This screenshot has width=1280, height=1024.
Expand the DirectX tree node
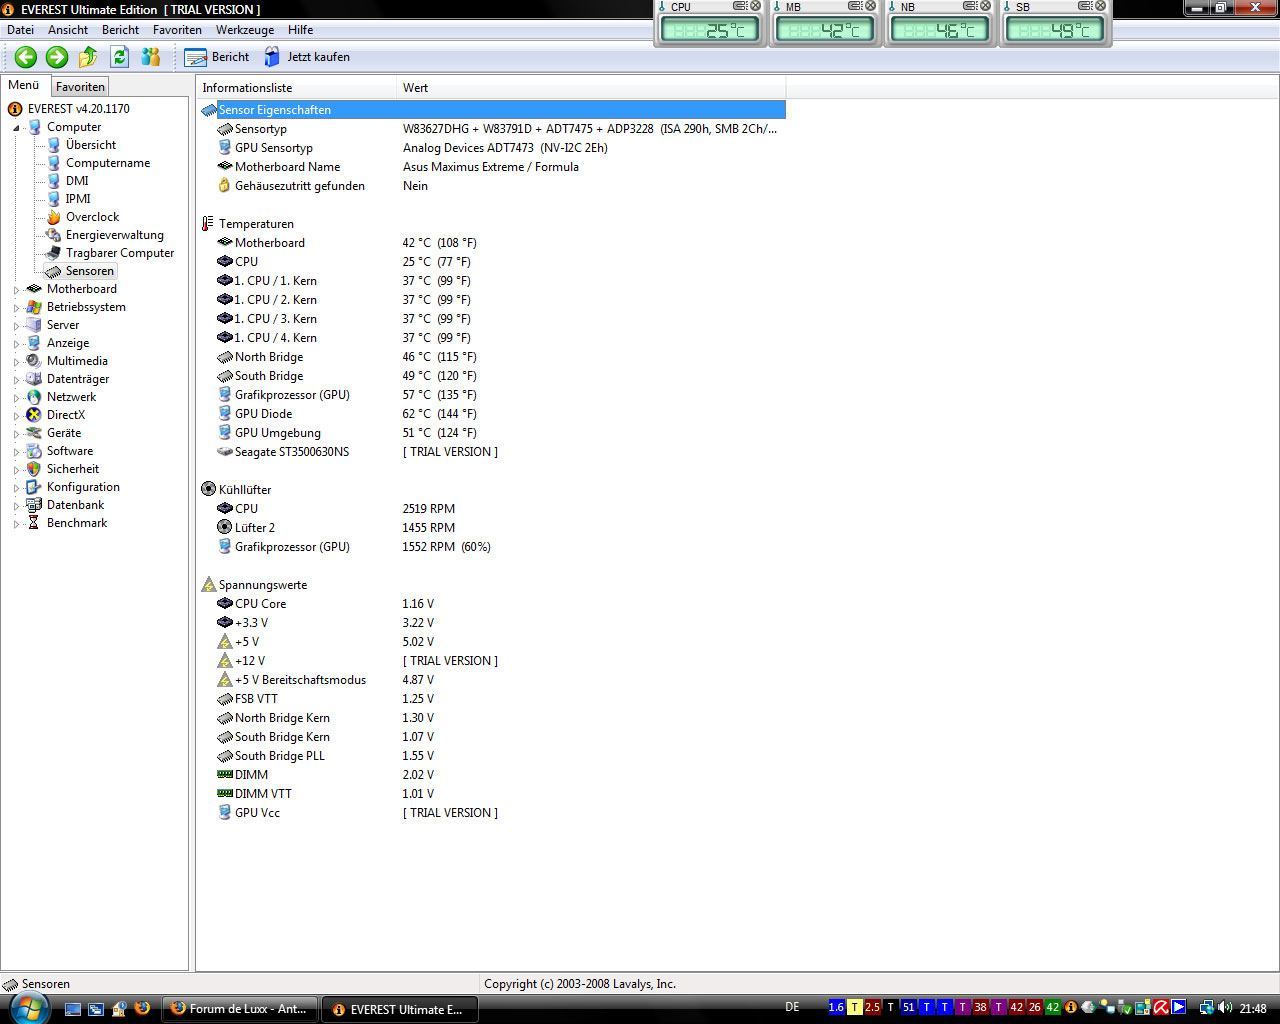(16, 415)
